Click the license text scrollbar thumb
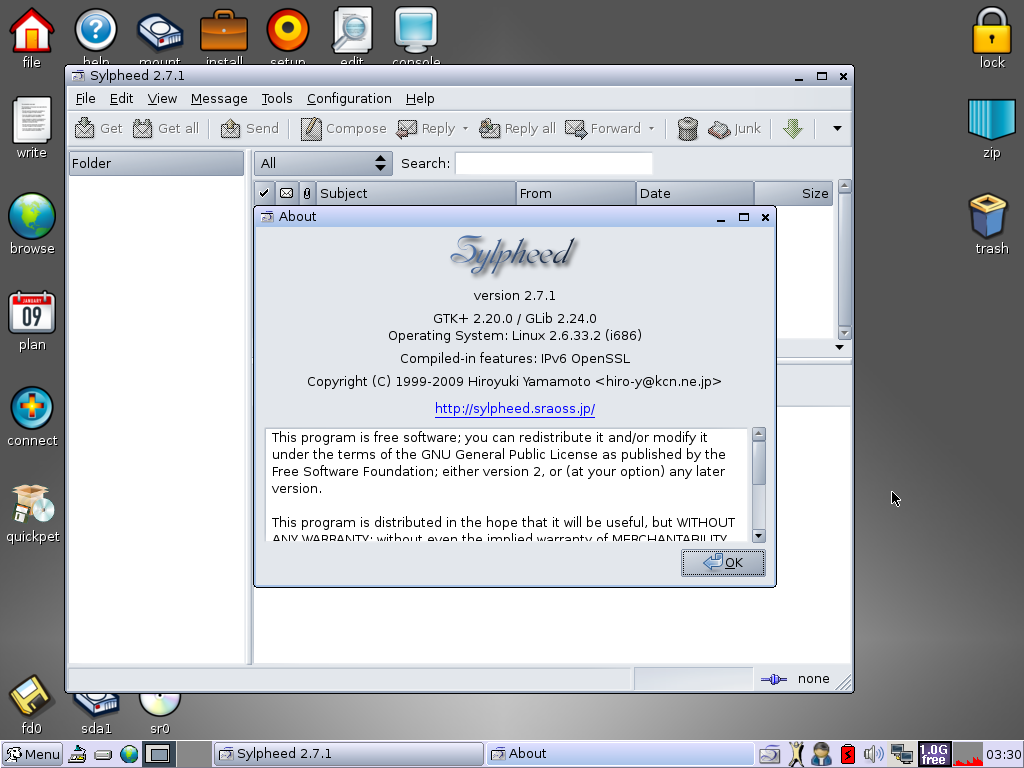The width and height of the screenshot is (1024, 768). 758,463
